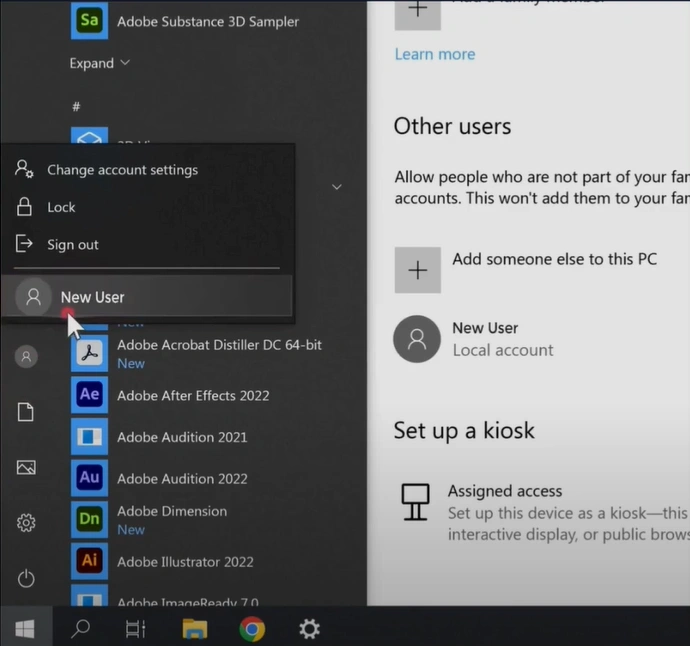Viewport: 690px width, 646px height.
Task: Open the Documents sidebar icon
Action: (x=26, y=412)
